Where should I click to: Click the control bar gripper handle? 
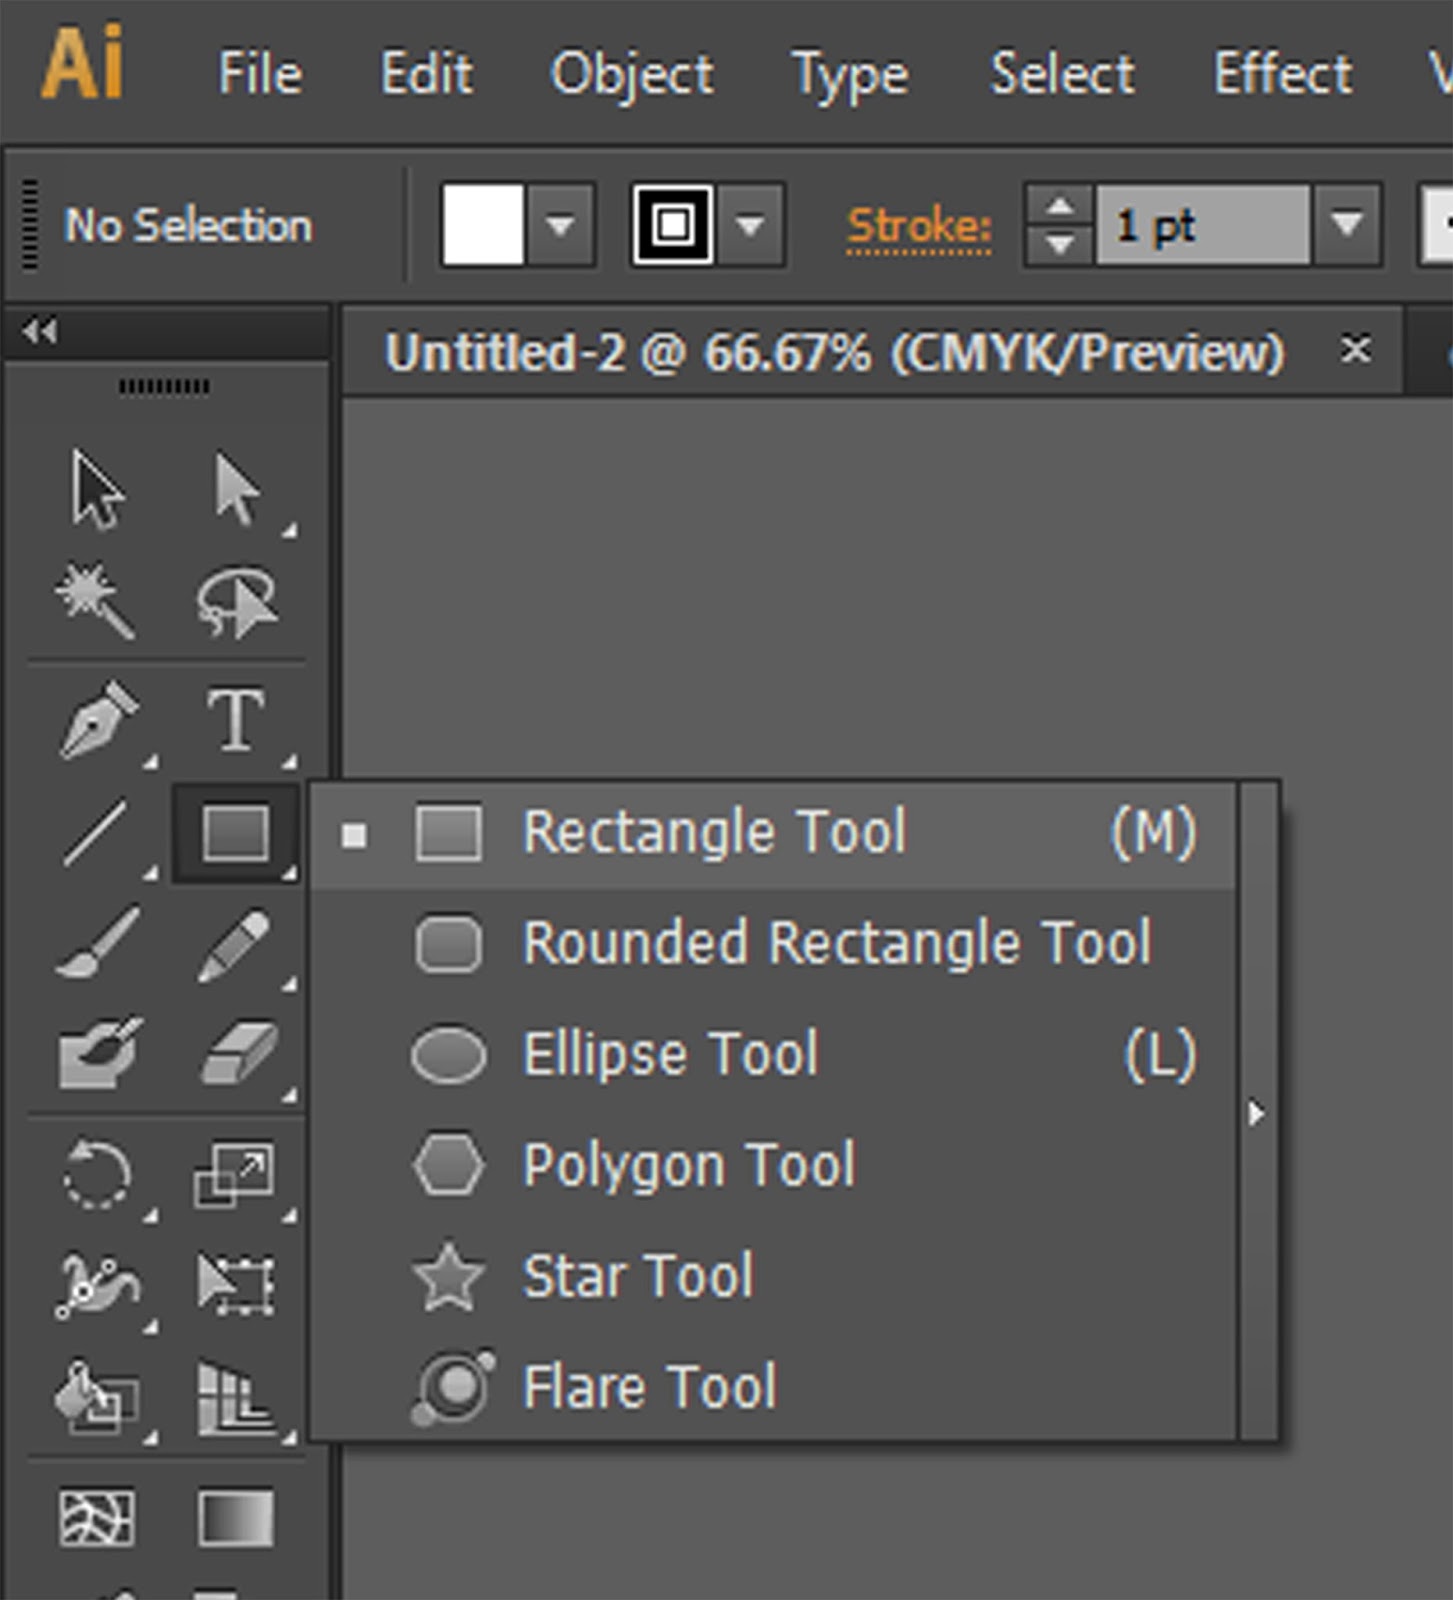coord(30,225)
